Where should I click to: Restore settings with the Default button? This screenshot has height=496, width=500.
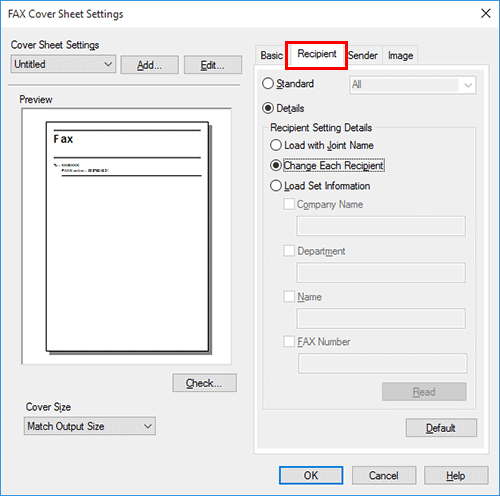[x=441, y=428]
